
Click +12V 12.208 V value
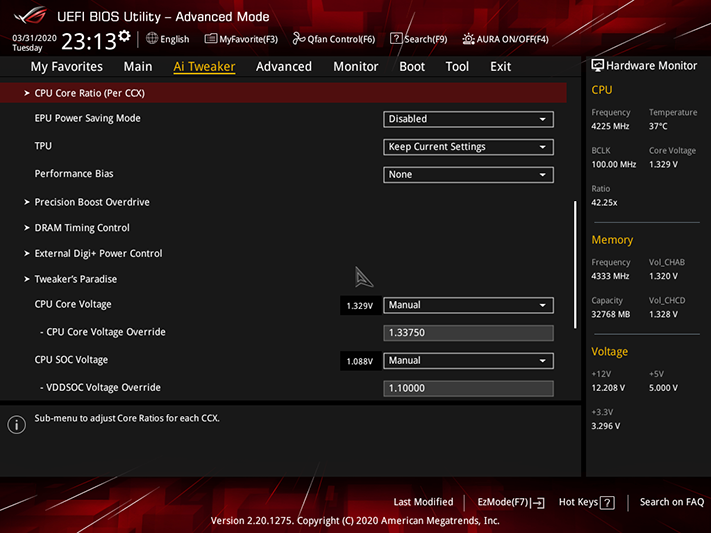tap(608, 388)
